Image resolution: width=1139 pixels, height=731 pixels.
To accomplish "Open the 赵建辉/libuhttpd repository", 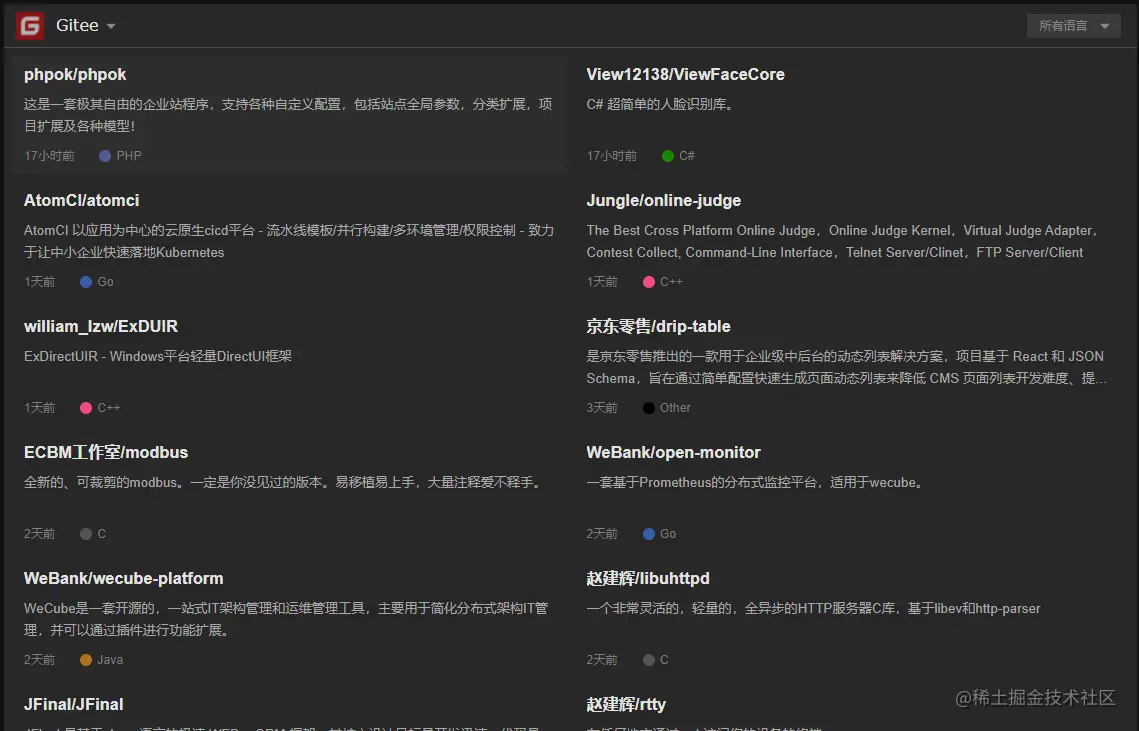I will [x=648, y=578].
